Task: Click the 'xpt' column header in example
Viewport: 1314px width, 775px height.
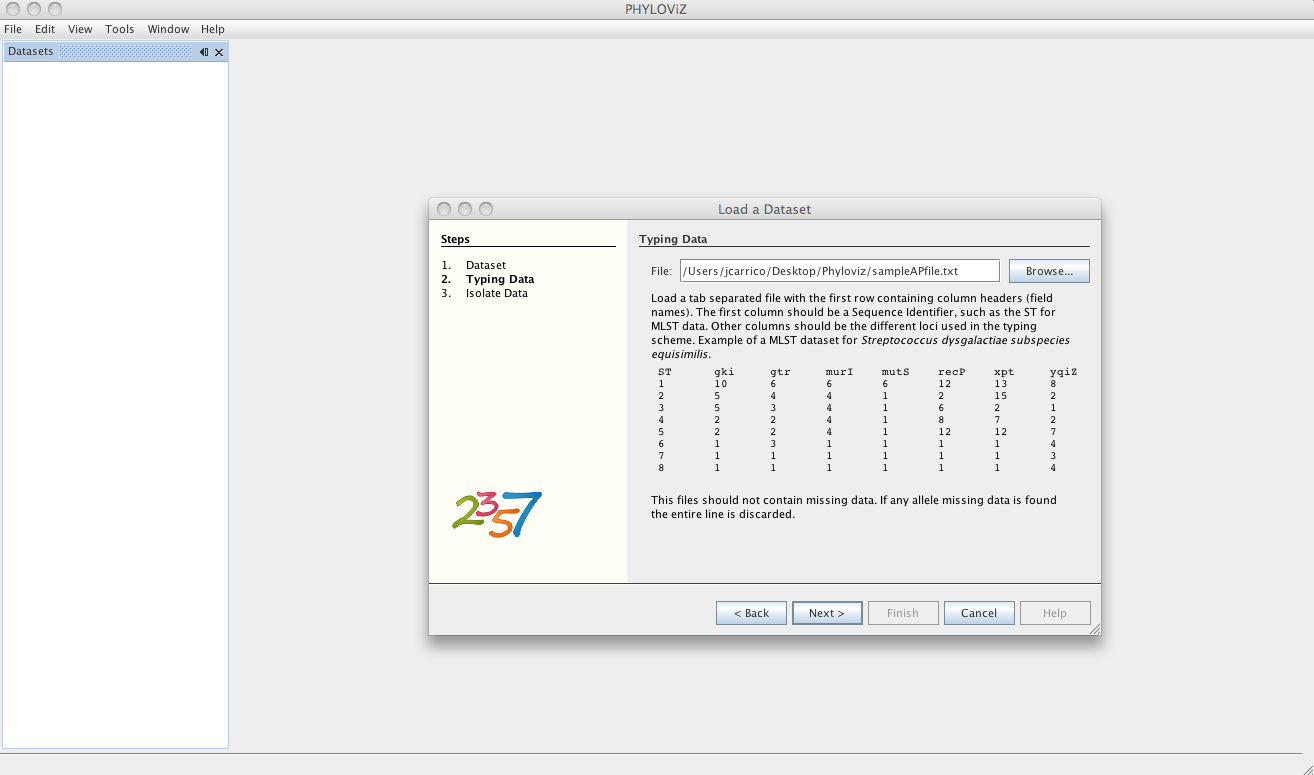Action: (x=1004, y=372)
